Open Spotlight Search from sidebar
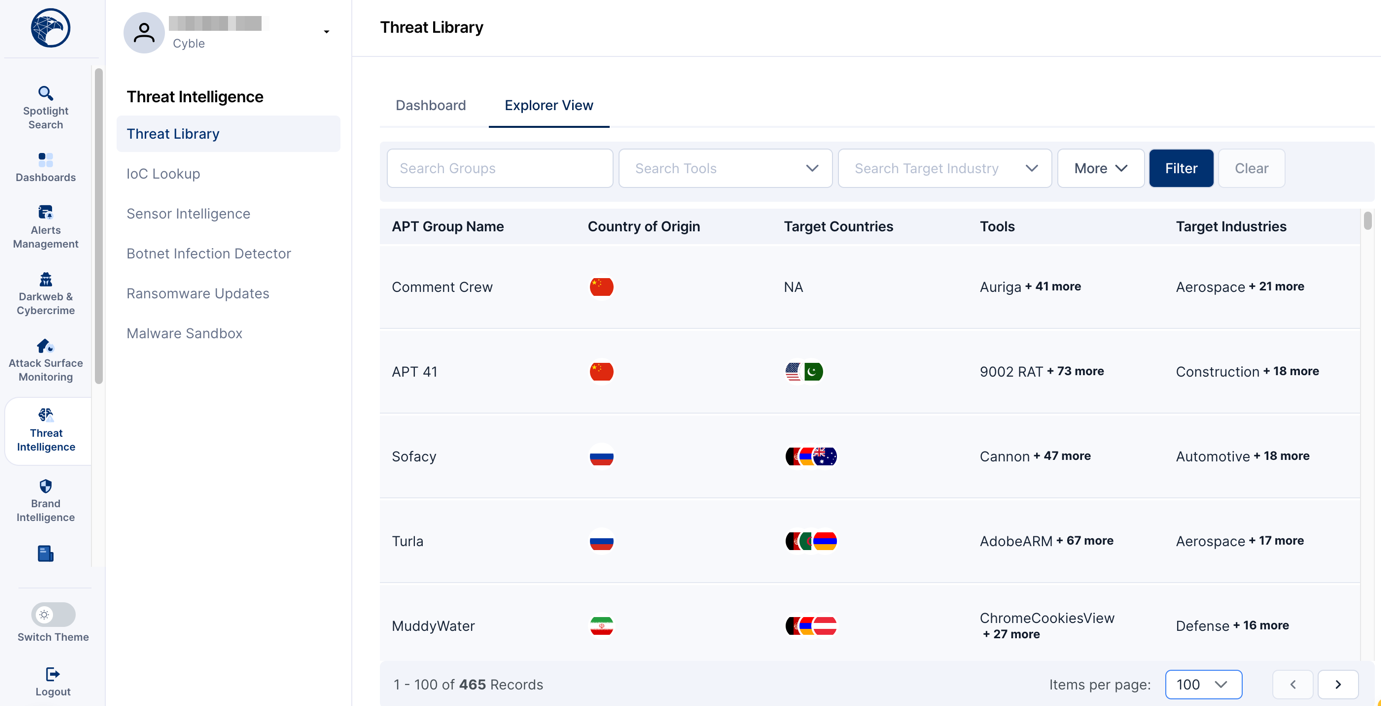This screenshot has height=706, width=1381. click(x=46, y=108)
